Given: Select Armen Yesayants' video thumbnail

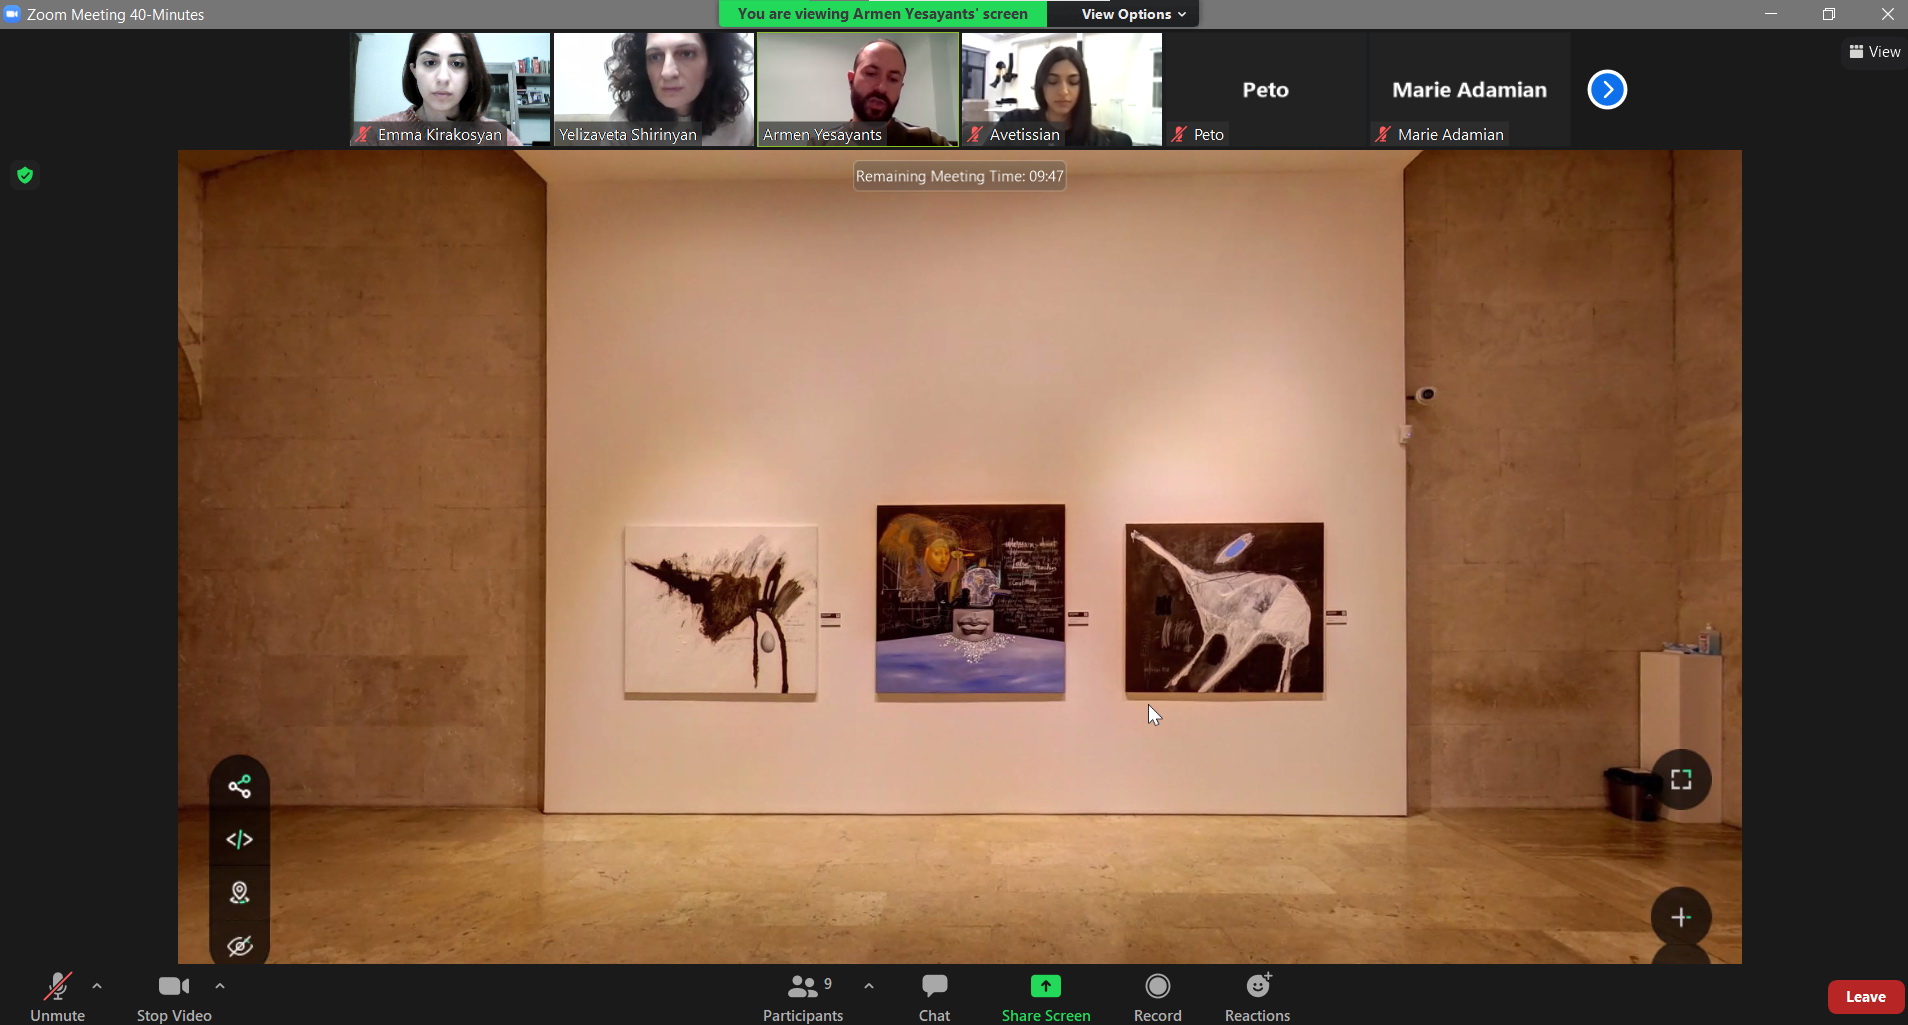Looking at the screenshot, I should click(858, 90).
